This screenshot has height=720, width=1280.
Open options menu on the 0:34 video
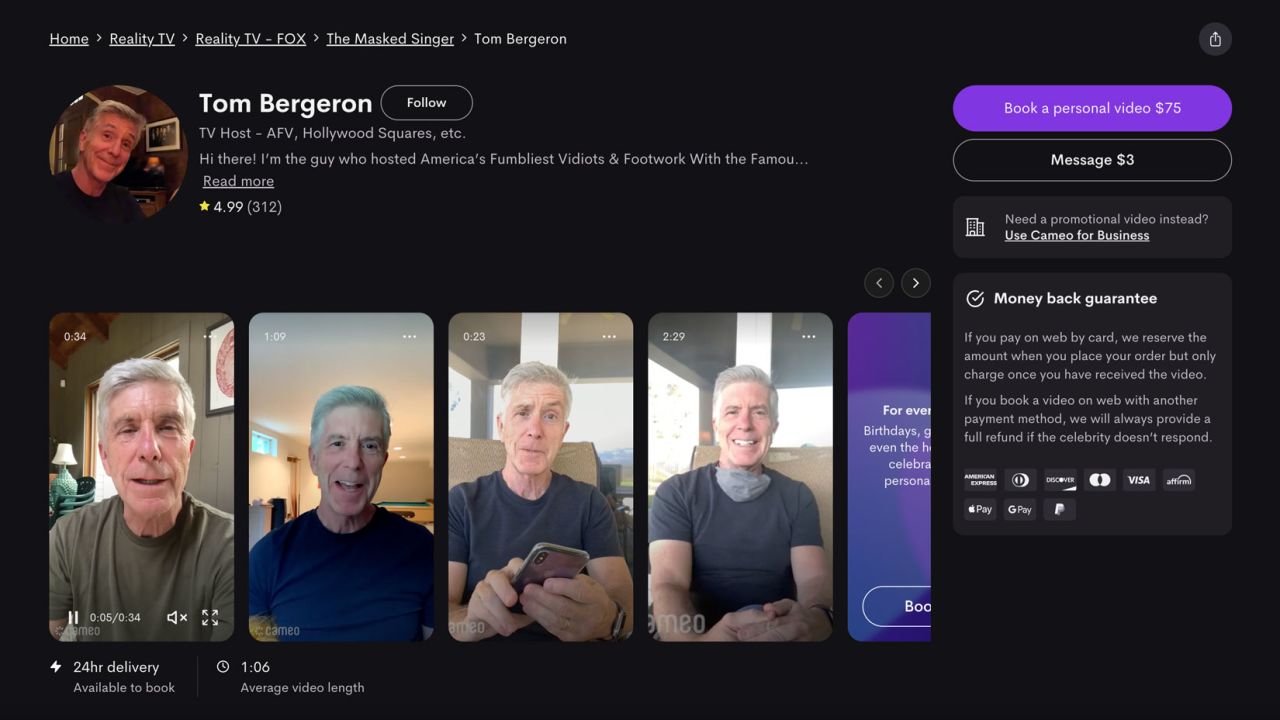pyautogui.click(x=210, y=337)
